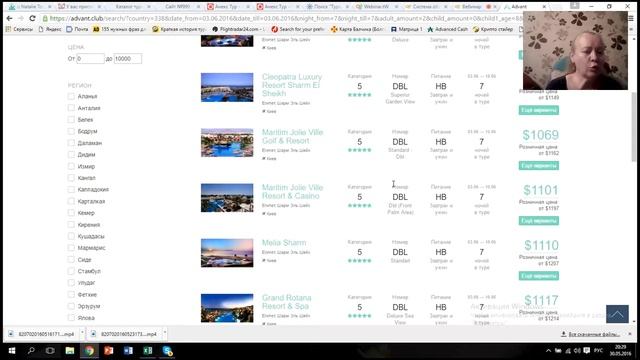Image resolution: width=640 pixels, height=360 pixels.
Task: Open the Melia Sharm hotel link
Action: [284, 242]
